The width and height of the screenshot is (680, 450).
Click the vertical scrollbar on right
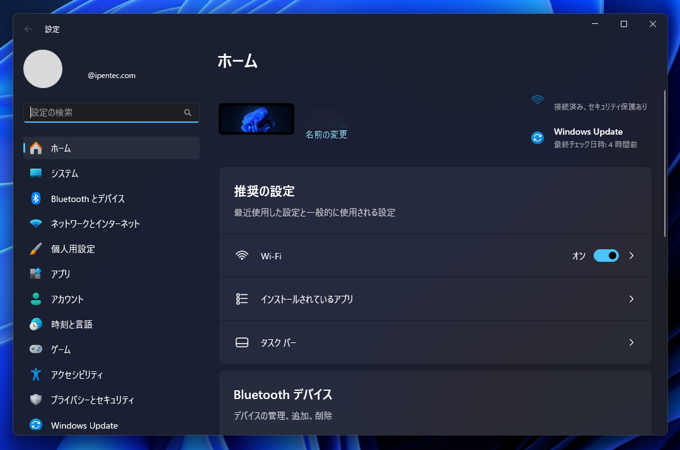[x=664, y=163]
